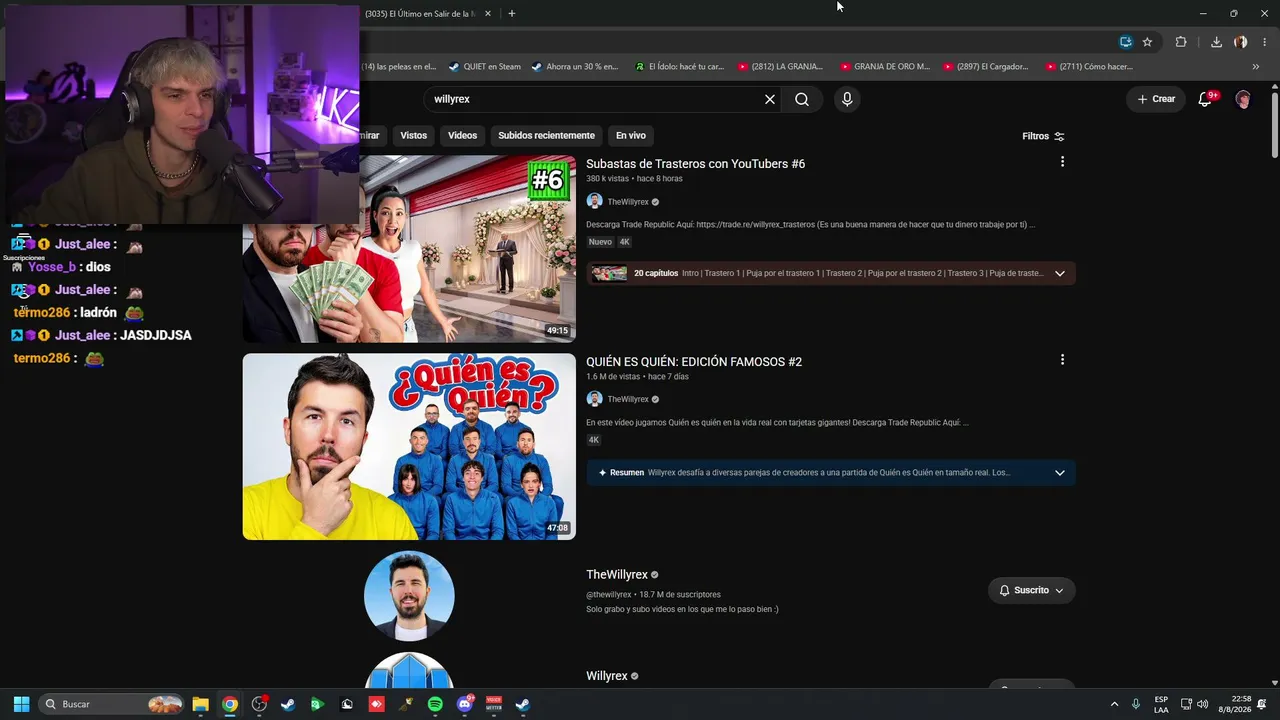Click channel name under QUIÉN ES QUIÉN video
Viewport: 1280px width, 720px height.
(x=628, y=399)
